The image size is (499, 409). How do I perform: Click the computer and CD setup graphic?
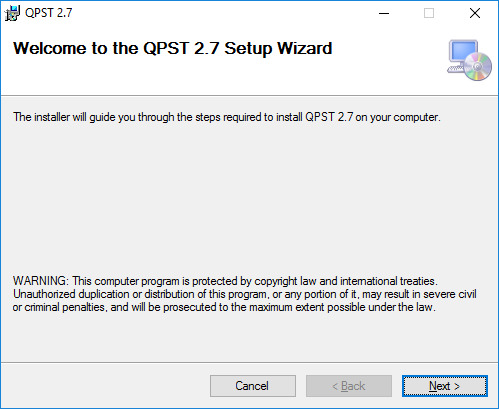click(469, 60)
